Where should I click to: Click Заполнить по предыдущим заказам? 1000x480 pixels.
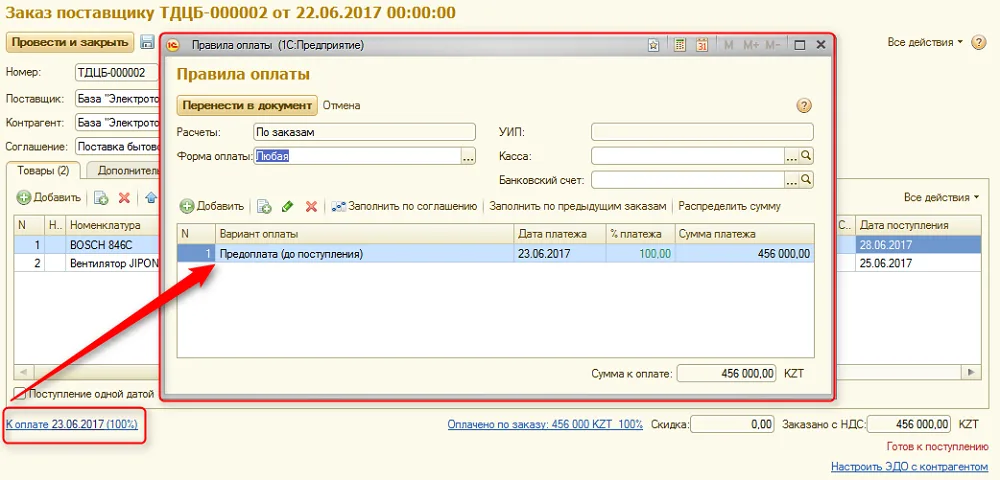click(578, 206)
